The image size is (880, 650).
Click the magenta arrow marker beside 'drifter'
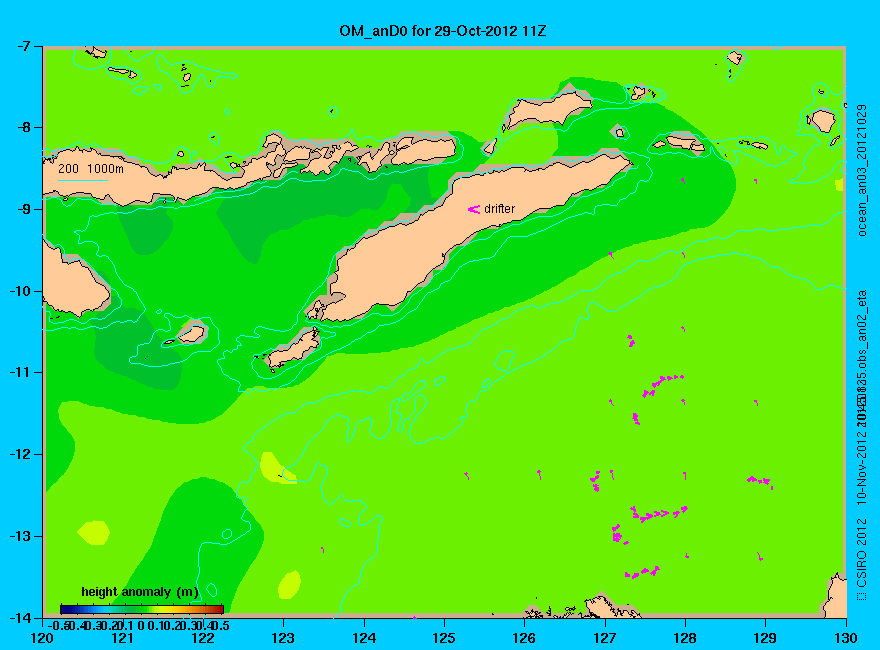(x=474, y=209)
